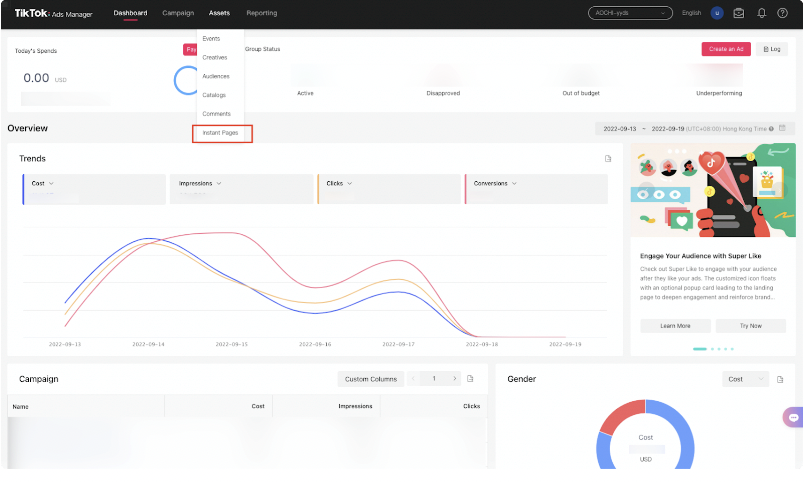
Task: Open the date range calendar icon
Action: click(783, 129)
